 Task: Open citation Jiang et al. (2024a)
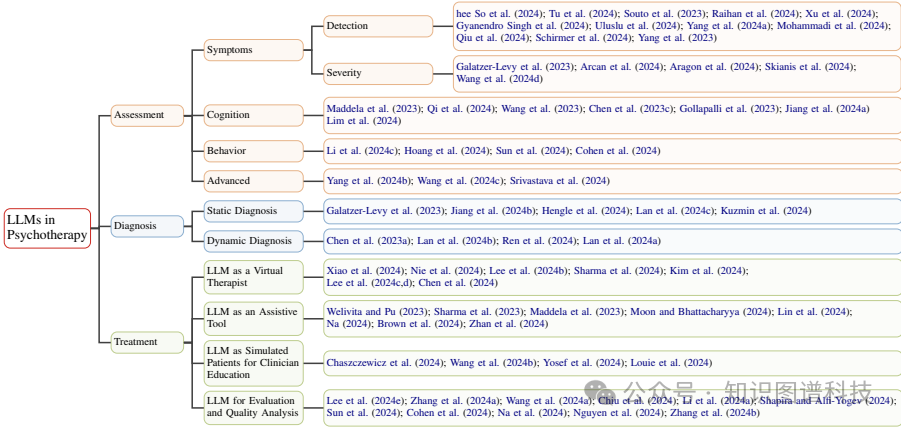(827, 109)
